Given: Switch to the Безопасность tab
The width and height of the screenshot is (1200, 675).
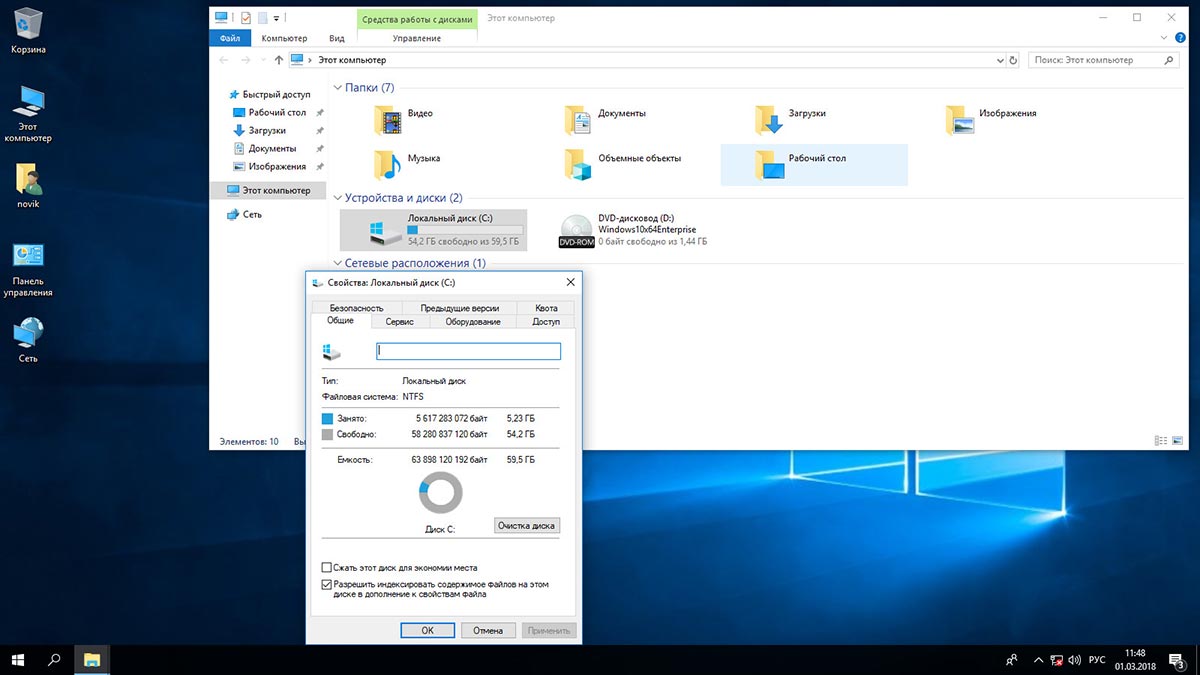Looking at the screenshot, I should click(x=356, y=308).
